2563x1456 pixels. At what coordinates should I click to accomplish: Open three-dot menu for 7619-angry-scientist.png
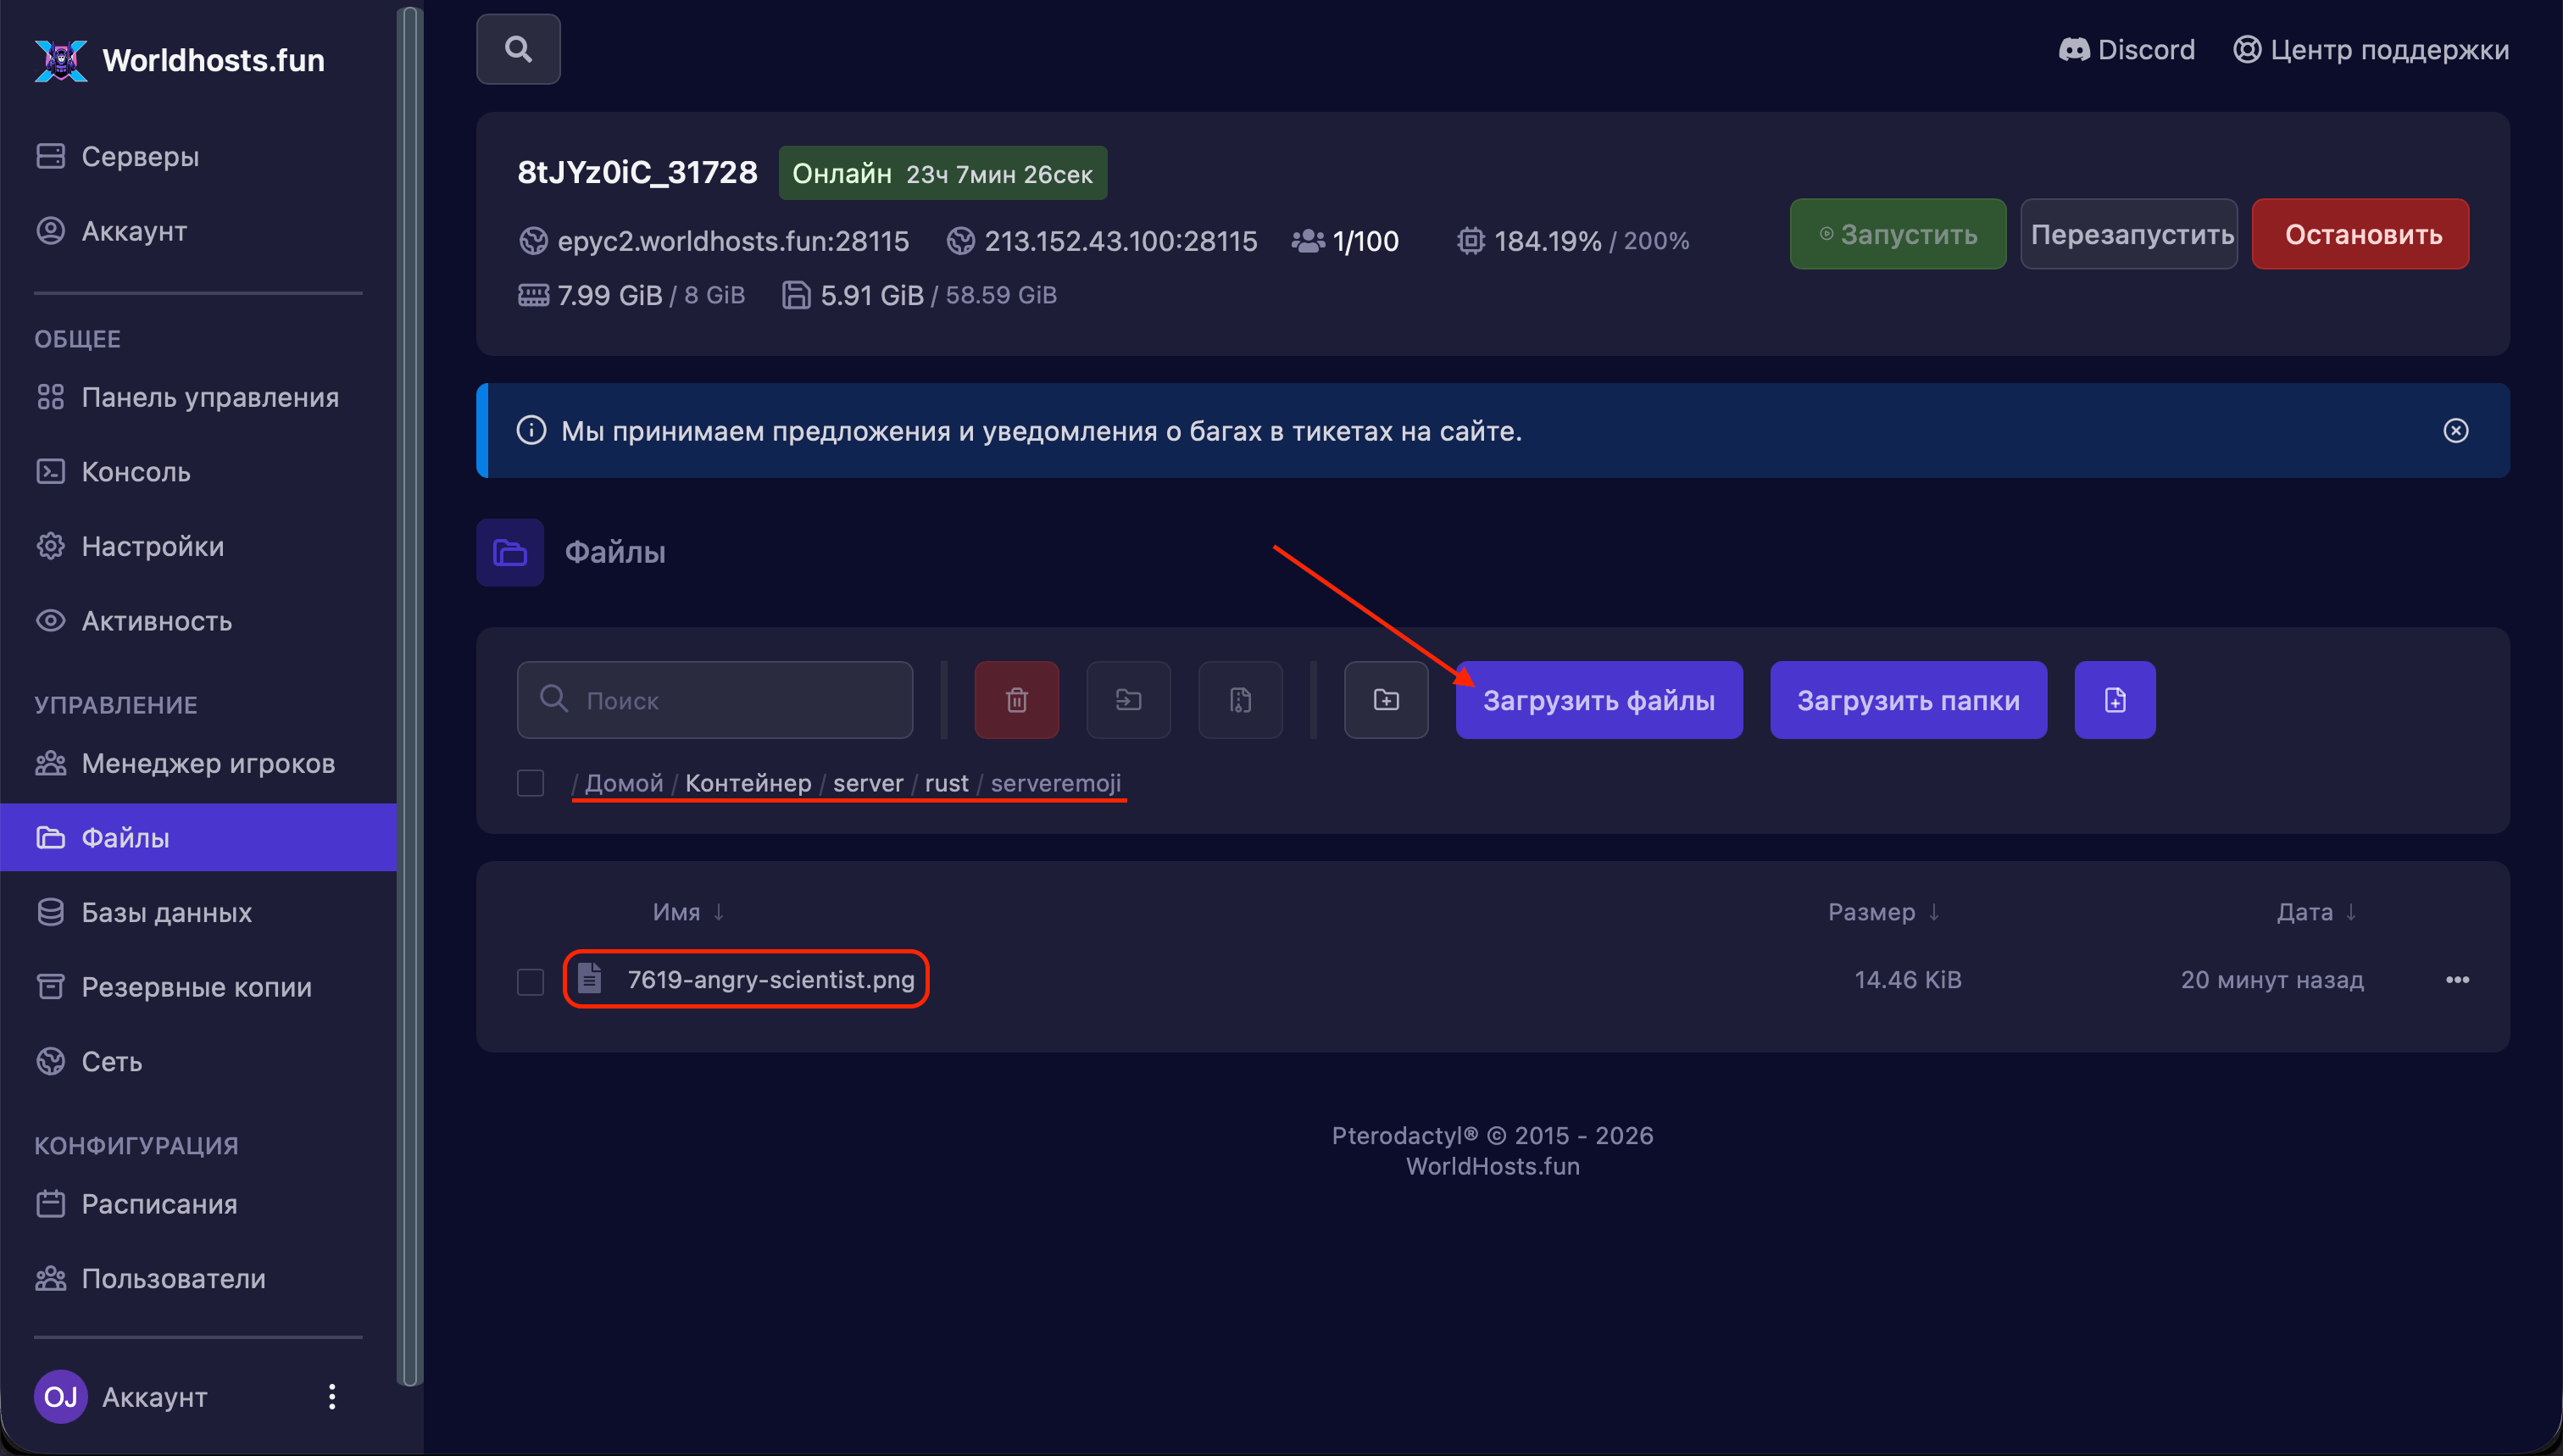(x=2457, y=980)
